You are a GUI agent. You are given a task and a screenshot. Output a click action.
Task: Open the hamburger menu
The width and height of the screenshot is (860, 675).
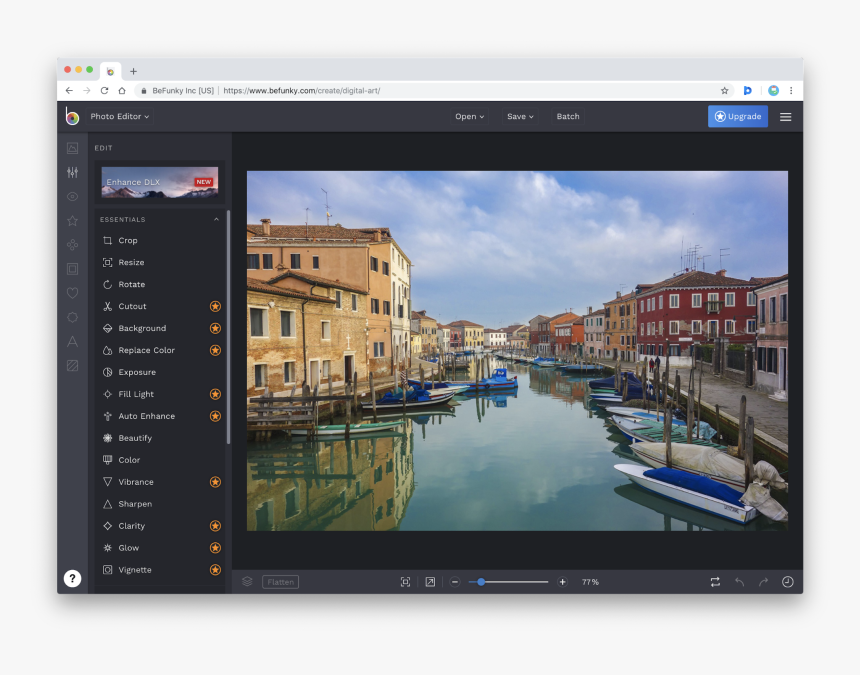(785, 117)
